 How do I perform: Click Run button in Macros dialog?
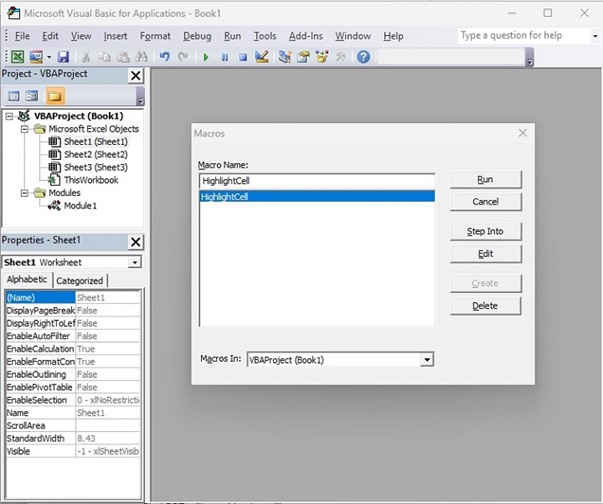click(x=485, y=180)
